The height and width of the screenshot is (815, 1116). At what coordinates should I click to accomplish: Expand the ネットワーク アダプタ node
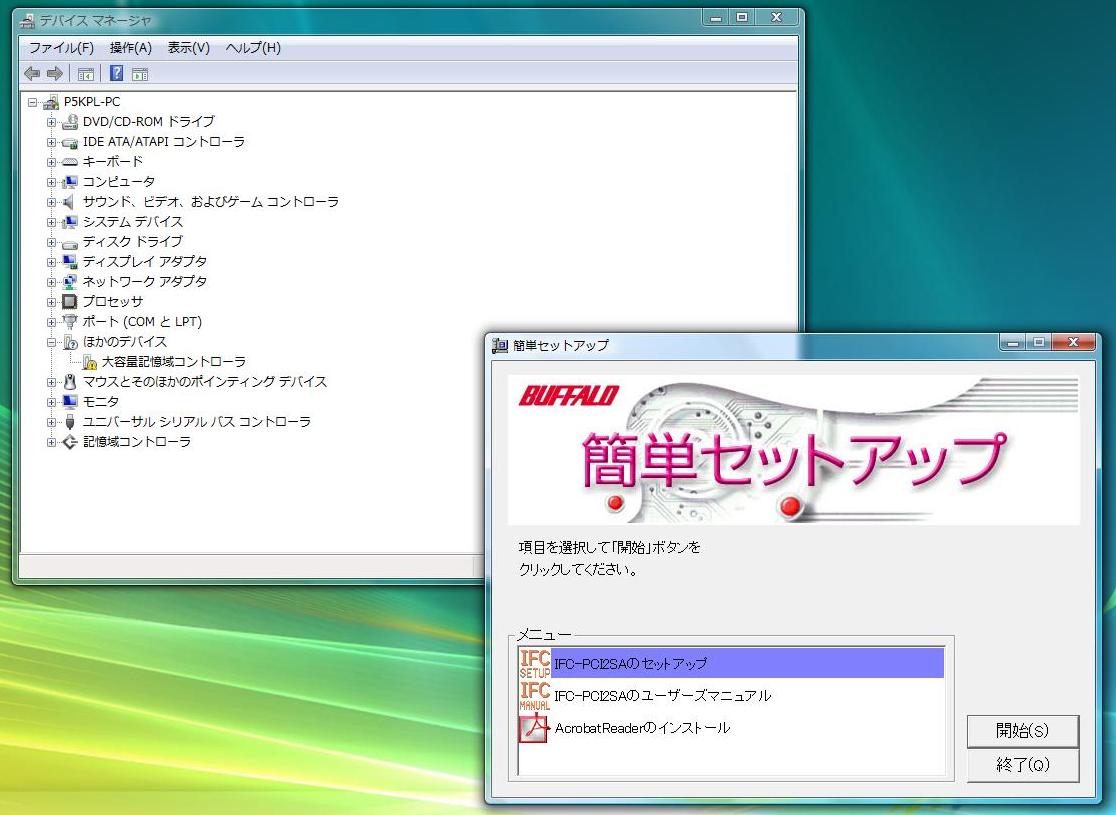[51, 282]
